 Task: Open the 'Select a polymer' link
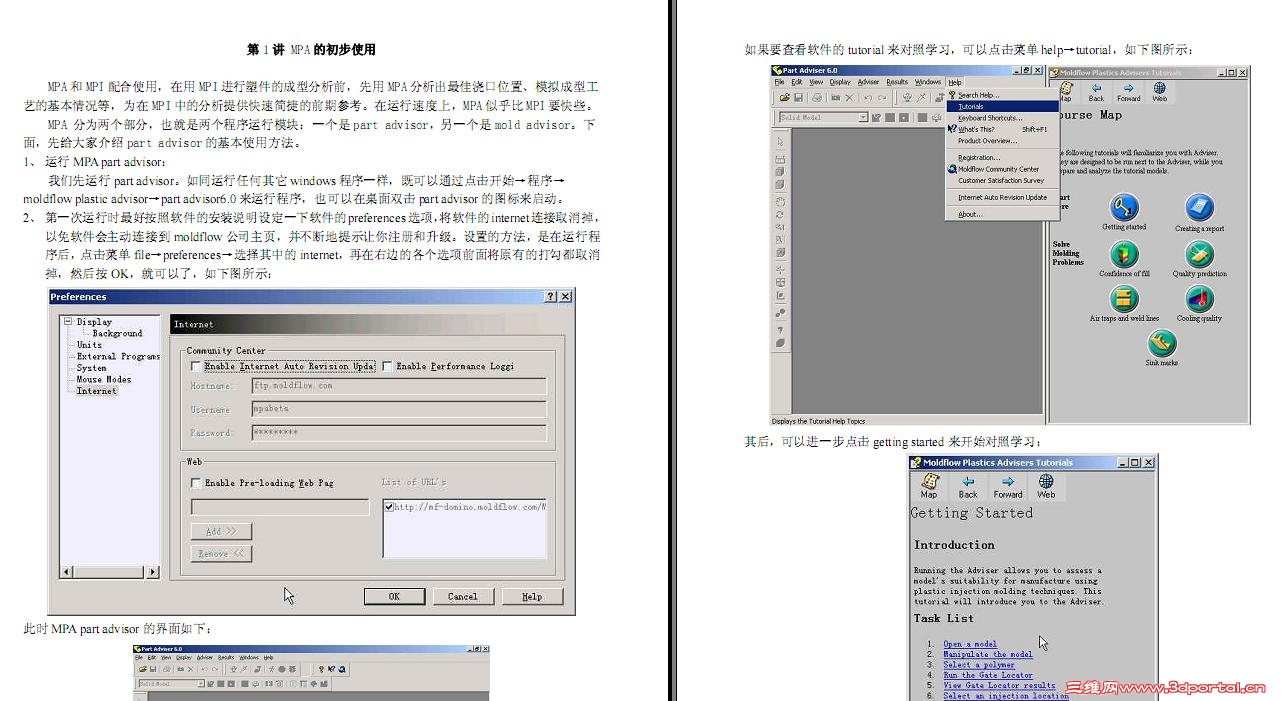click(x=979, y=665)
